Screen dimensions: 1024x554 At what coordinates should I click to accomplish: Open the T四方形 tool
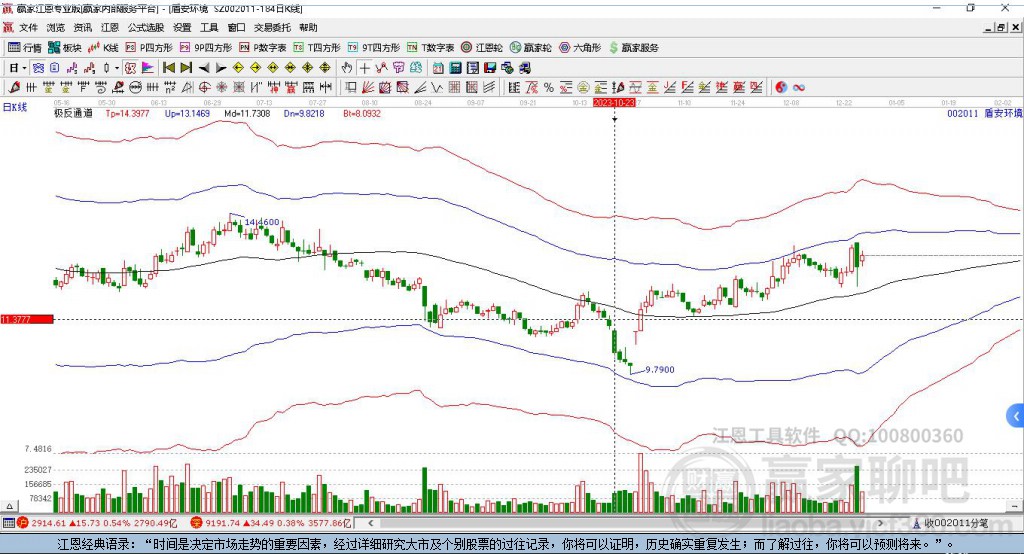[x=317, y=48]
